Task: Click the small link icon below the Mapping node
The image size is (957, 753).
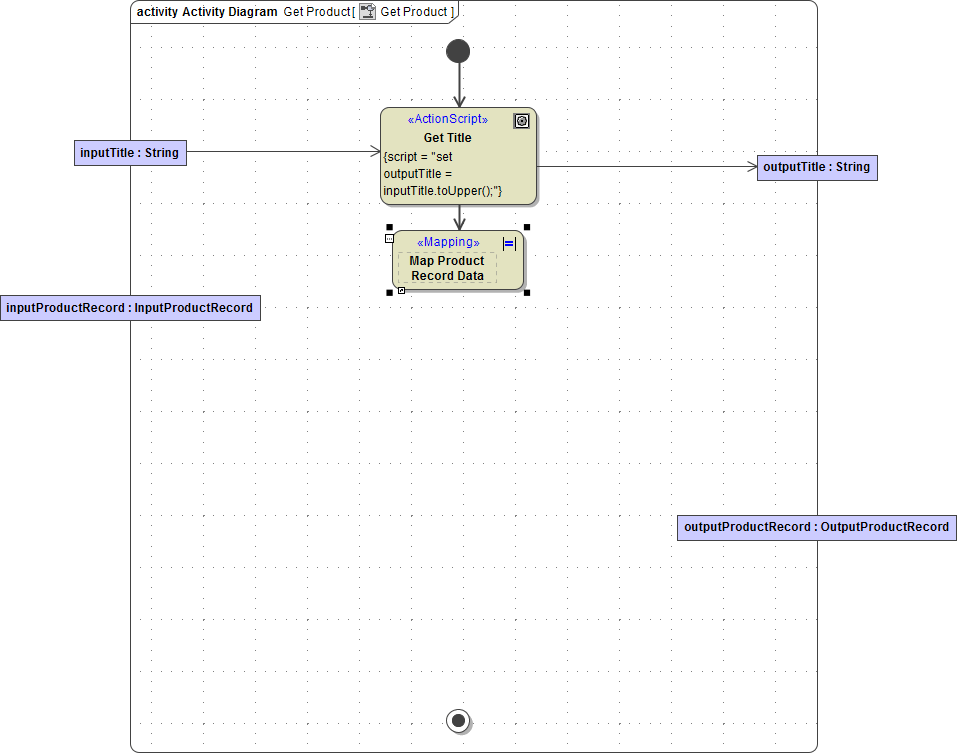Action: tap(402, 290)
